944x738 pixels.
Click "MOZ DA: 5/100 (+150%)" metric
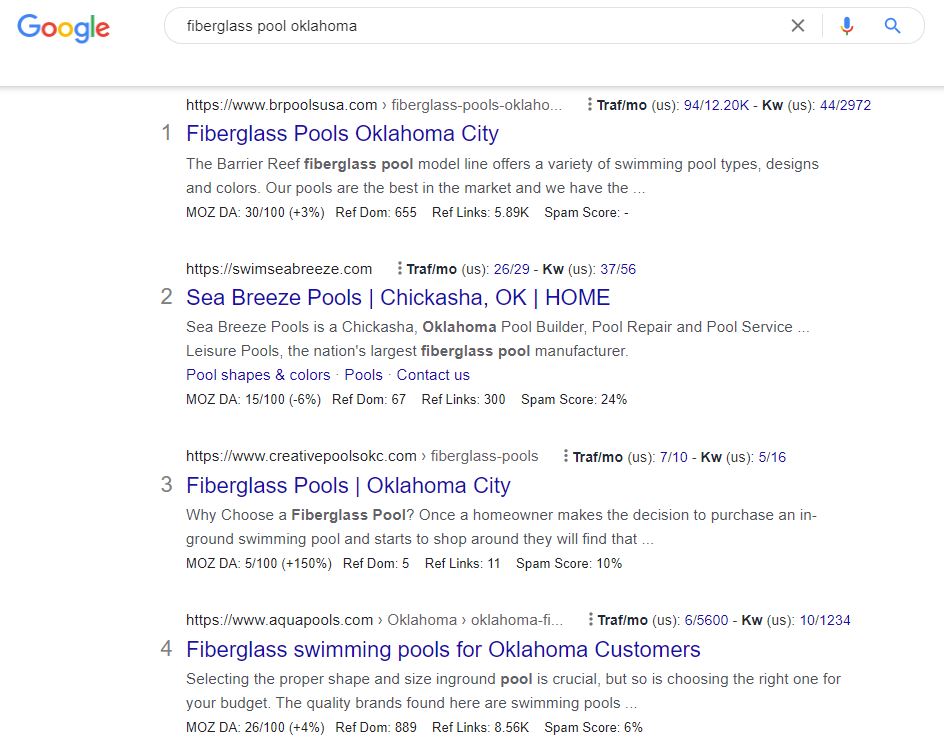pos(259,563)
